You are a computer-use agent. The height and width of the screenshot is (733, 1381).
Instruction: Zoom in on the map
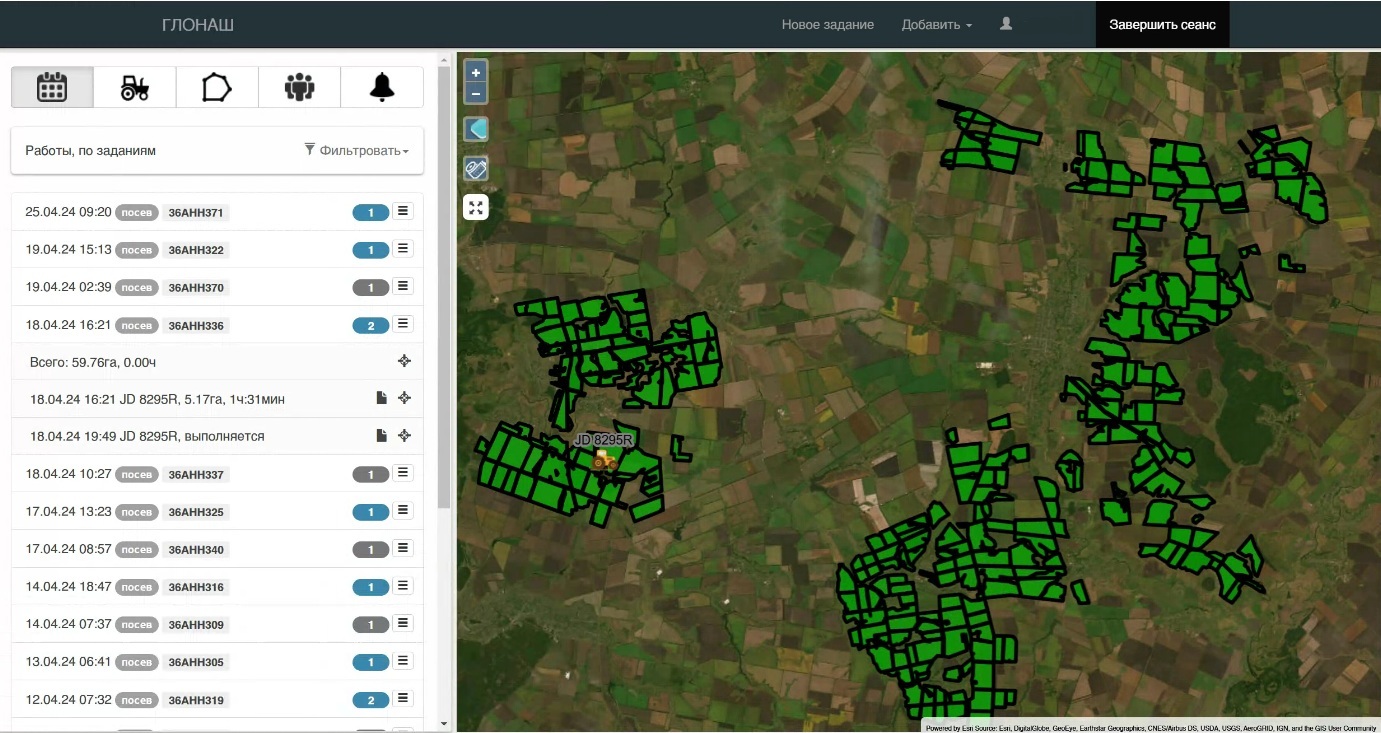coord(476,72)
